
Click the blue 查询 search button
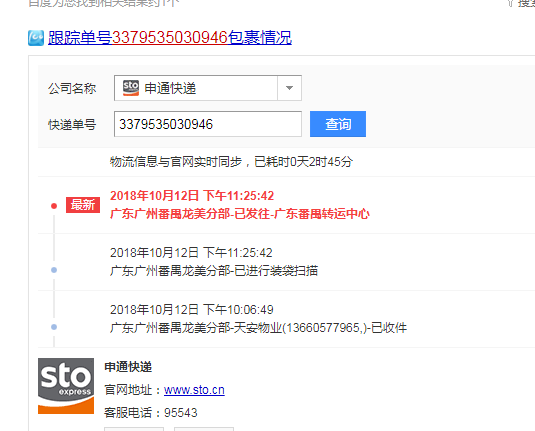point(338,124)
